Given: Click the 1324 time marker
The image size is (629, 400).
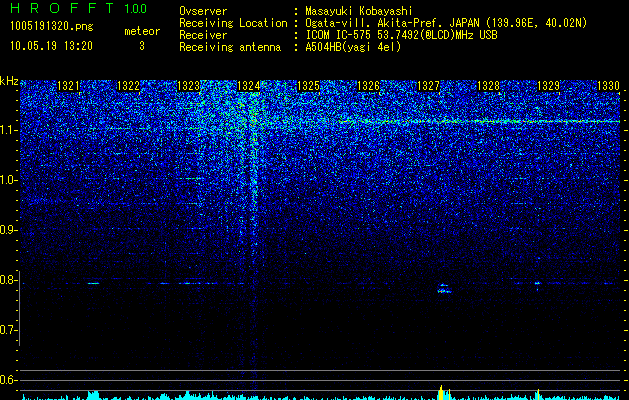Looking at the screenshot, I should [248, 86].
